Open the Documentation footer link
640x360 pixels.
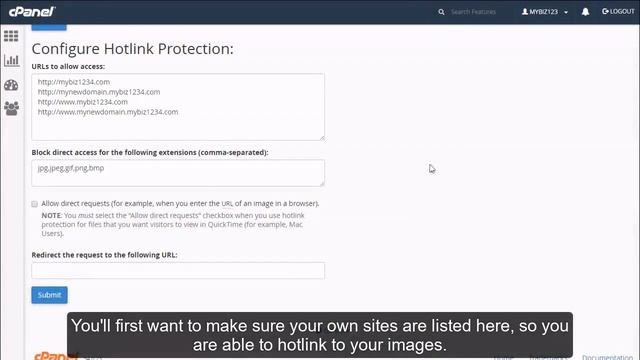607,357
